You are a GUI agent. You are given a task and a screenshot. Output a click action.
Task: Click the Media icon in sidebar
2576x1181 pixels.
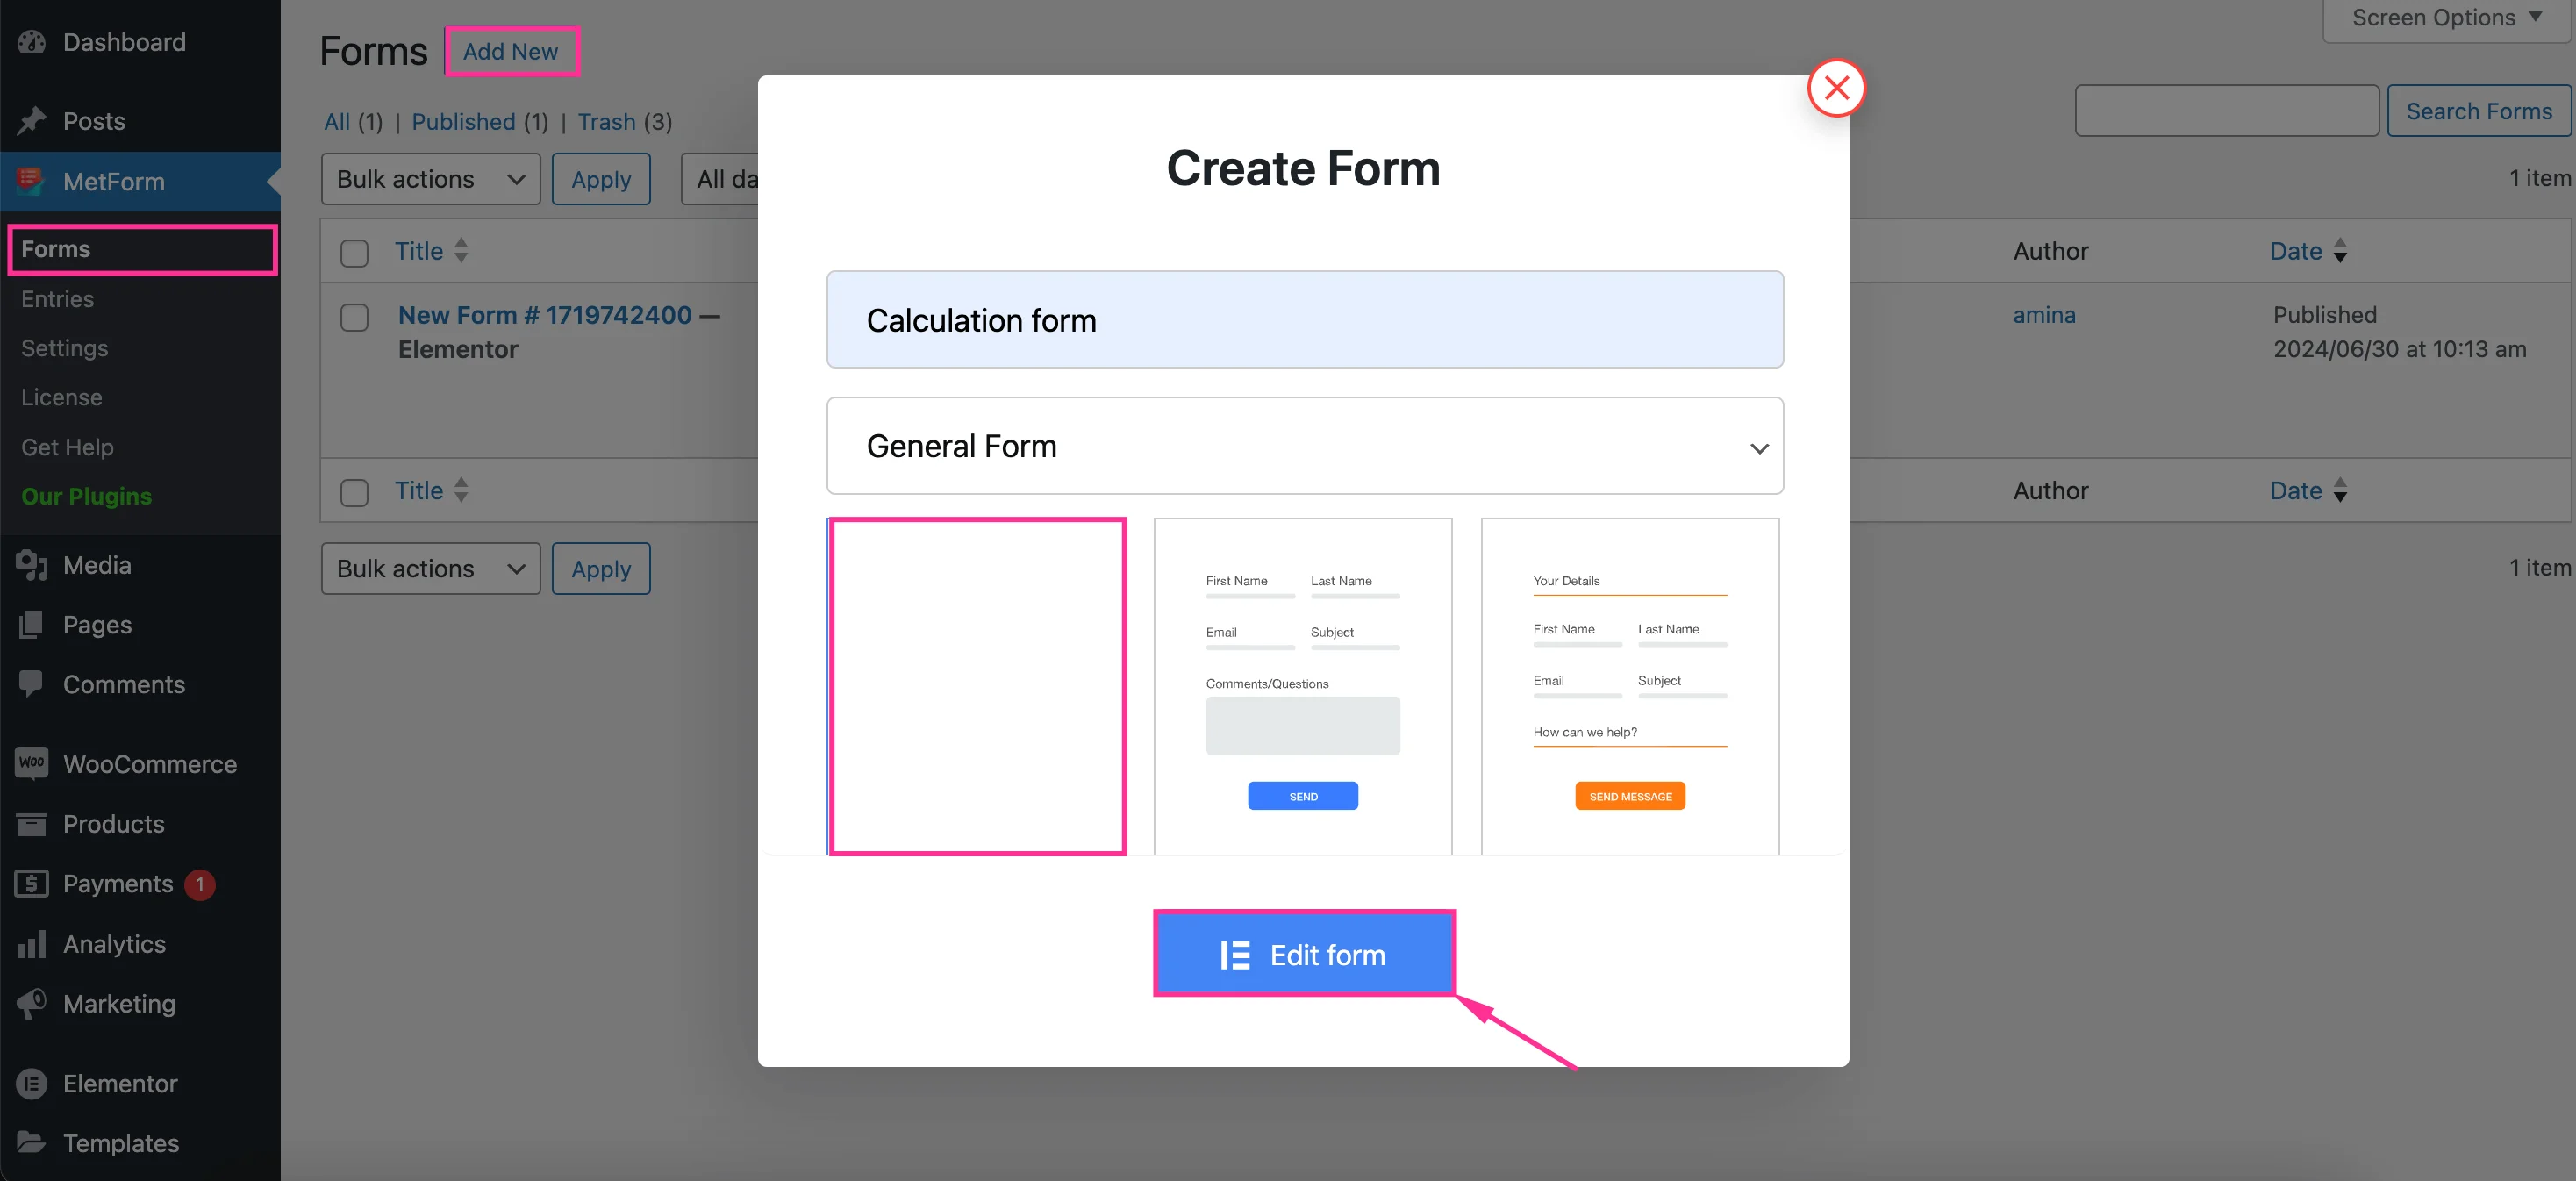tap(32, 565)
